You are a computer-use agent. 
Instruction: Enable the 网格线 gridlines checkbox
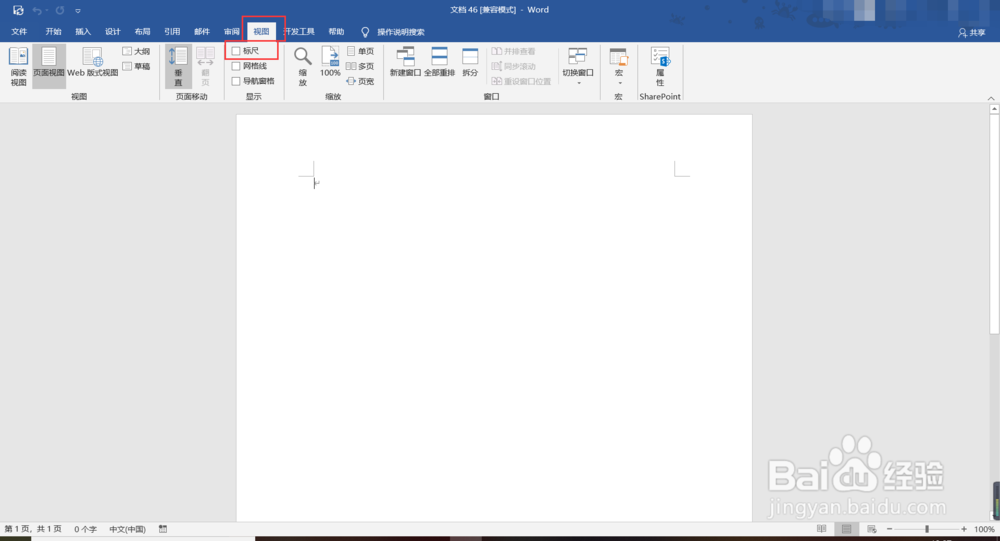click(x=236, y=66)
